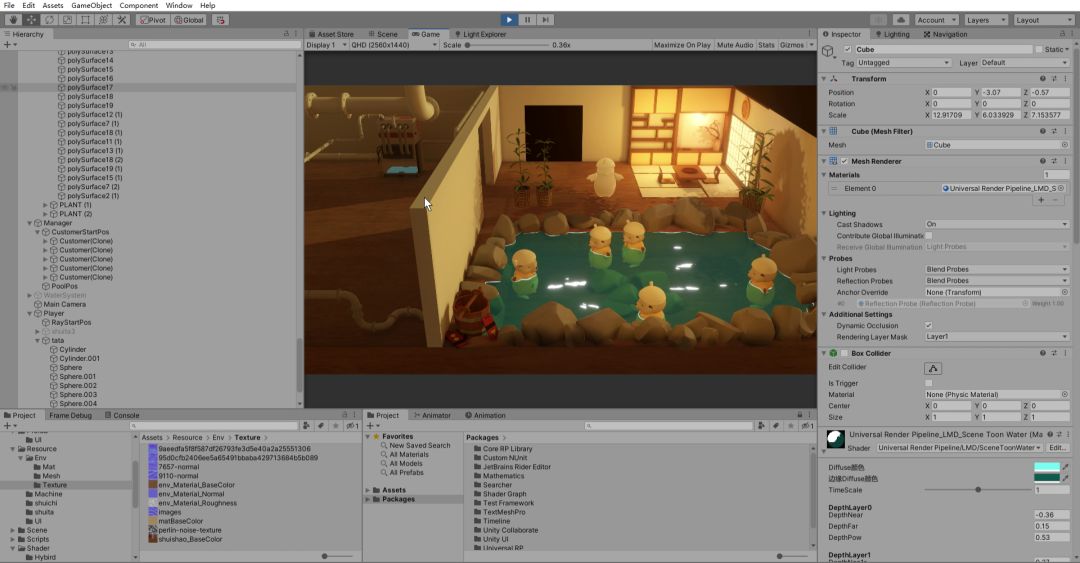
Task: Toggle the Is Trigger checkbox
Action: click(x=928, y=383)
